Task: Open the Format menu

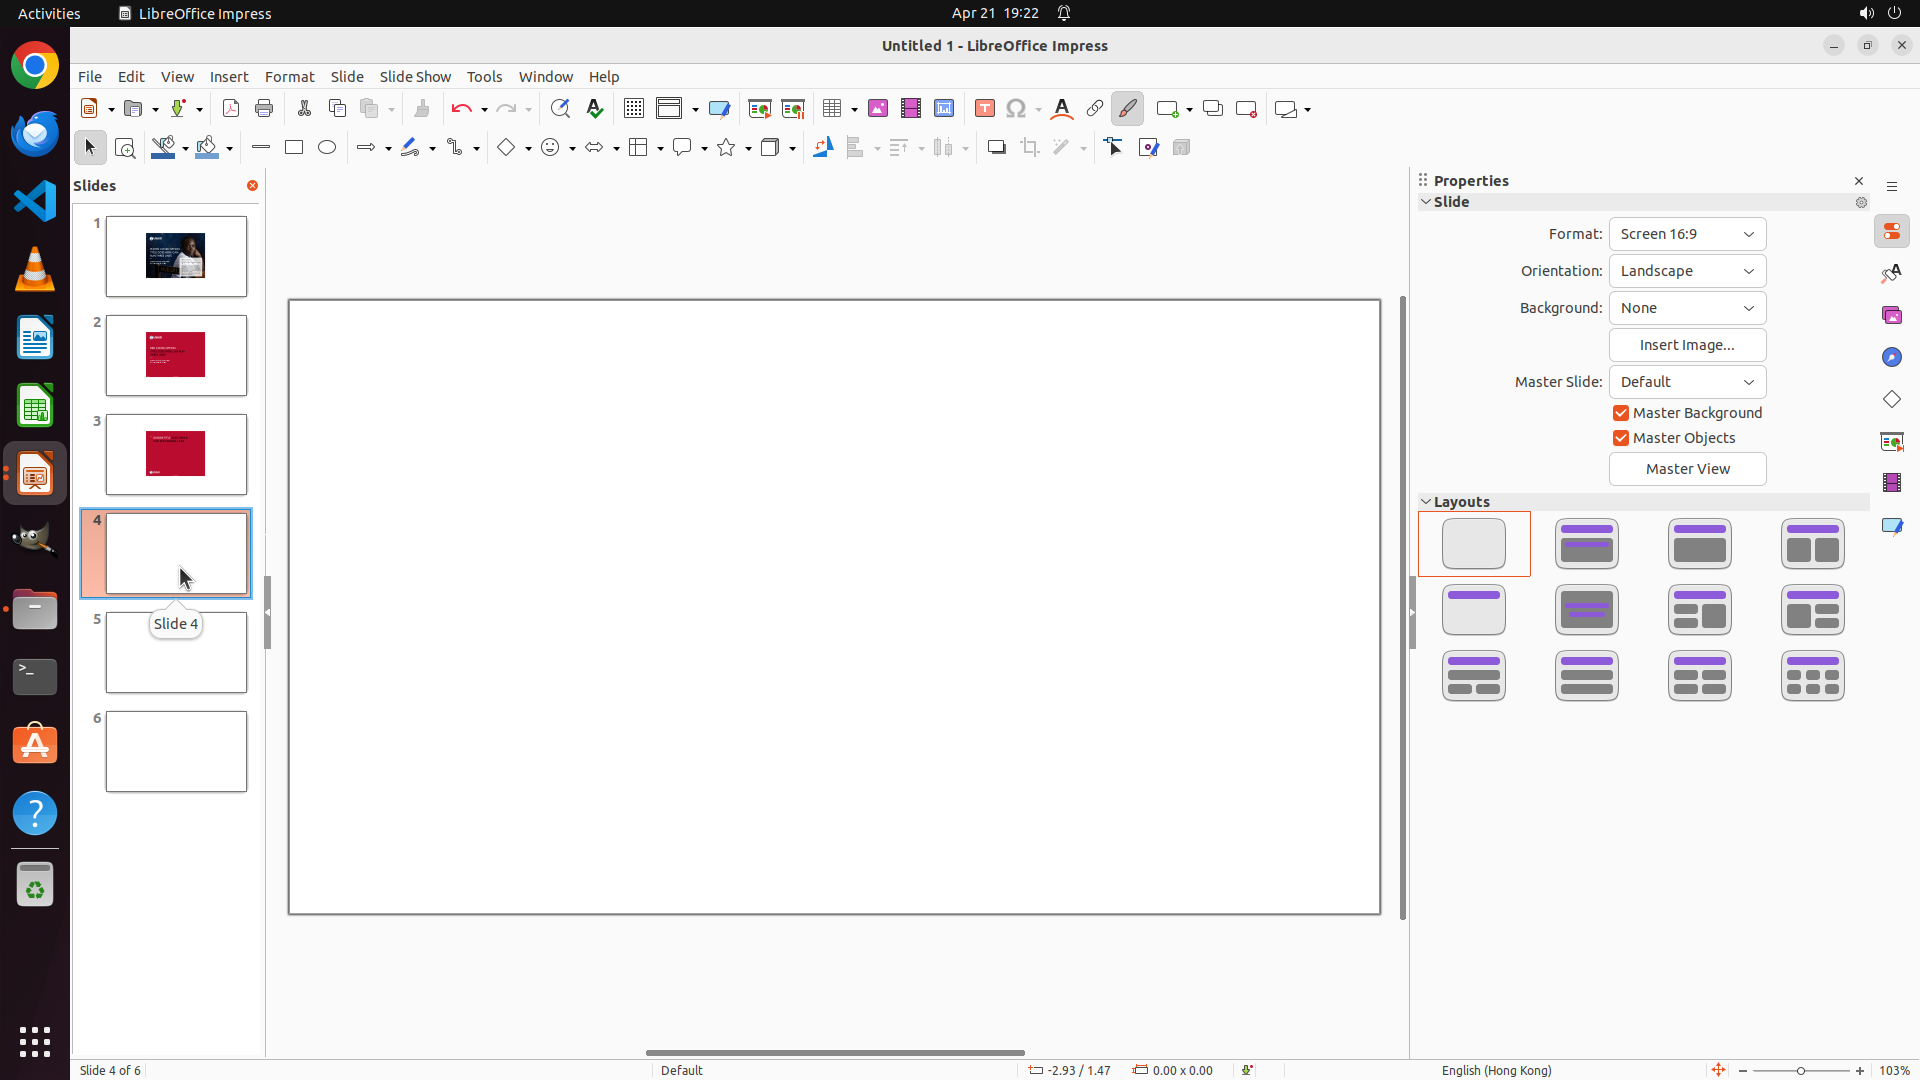Action: [x=289, y=77]
